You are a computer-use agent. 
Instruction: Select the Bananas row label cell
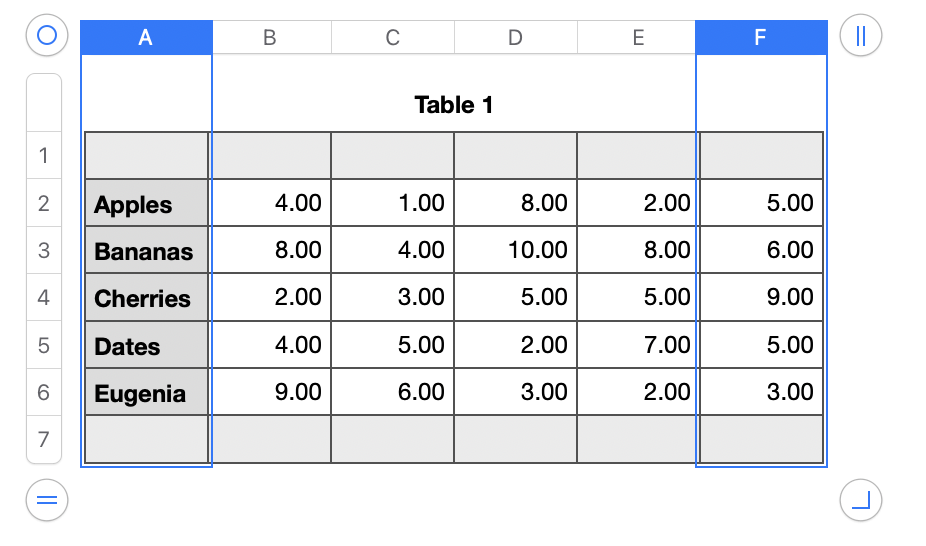pos(147,251)
